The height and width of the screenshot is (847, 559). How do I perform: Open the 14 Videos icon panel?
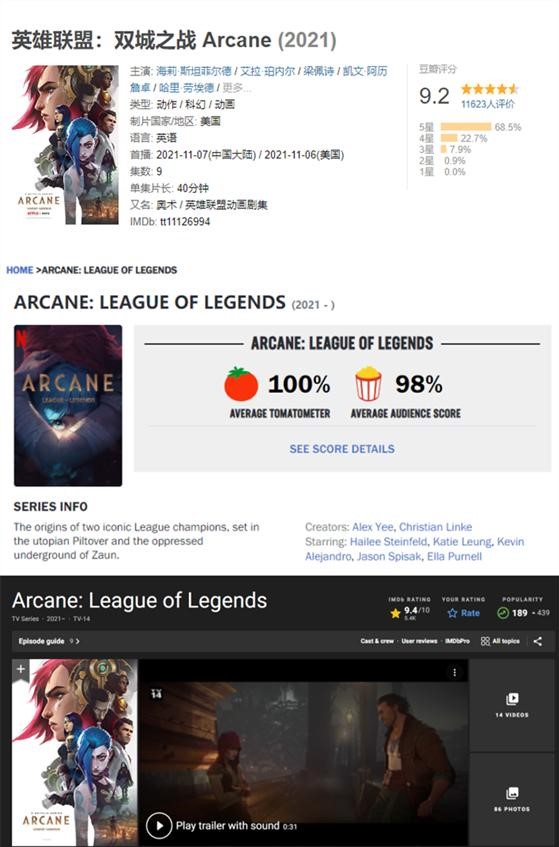[x=512, y=705]
